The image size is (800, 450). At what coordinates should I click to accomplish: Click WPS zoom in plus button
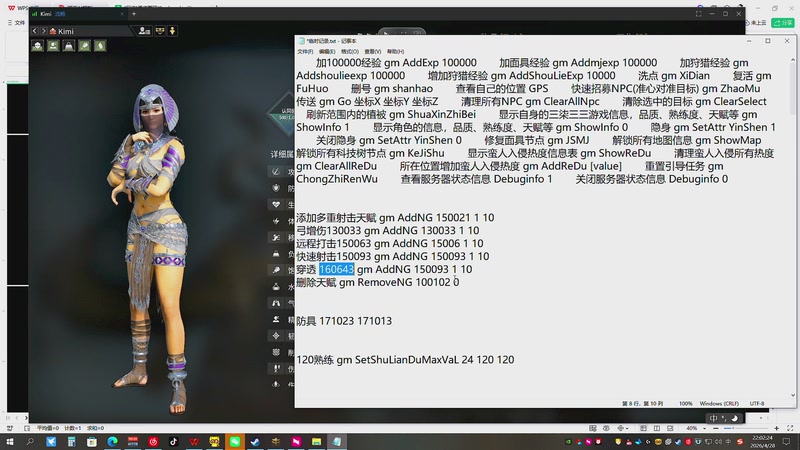tap(777, 429)
